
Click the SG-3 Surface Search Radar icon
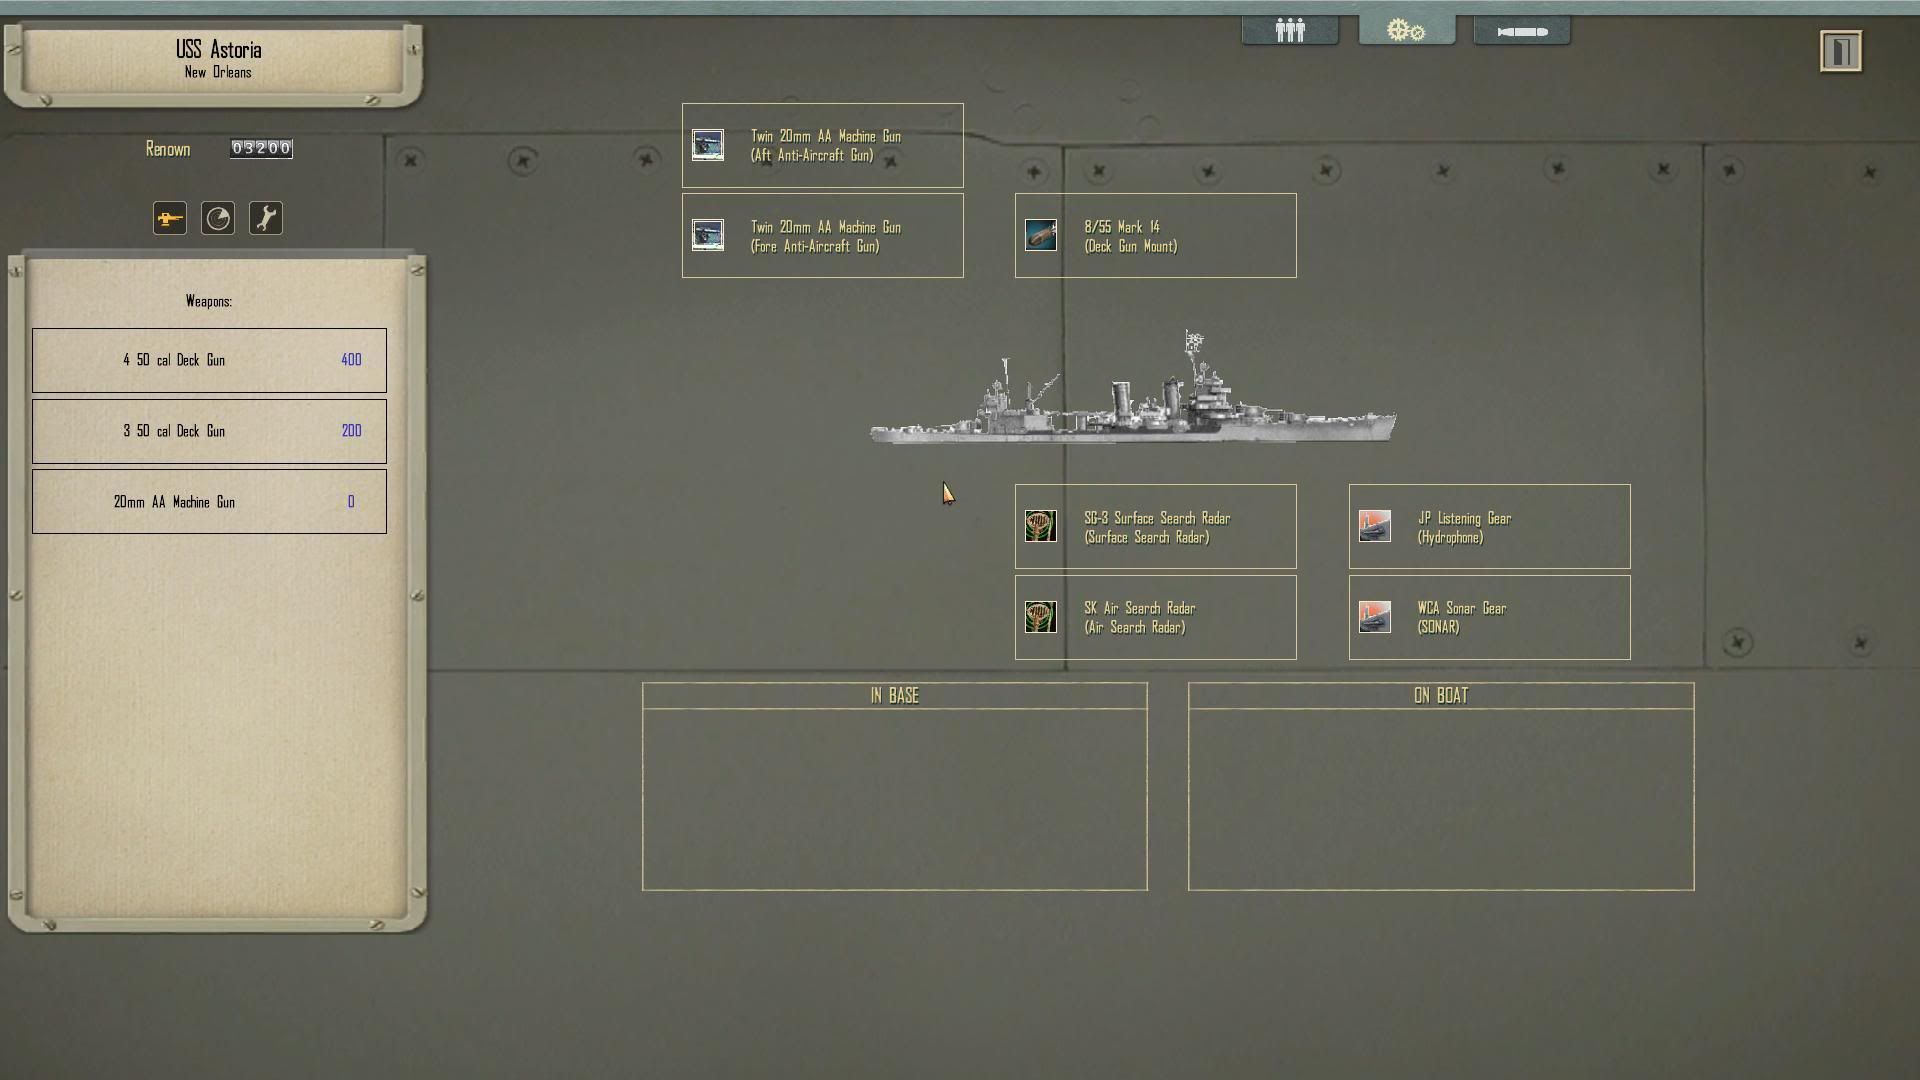[1041, 526]
